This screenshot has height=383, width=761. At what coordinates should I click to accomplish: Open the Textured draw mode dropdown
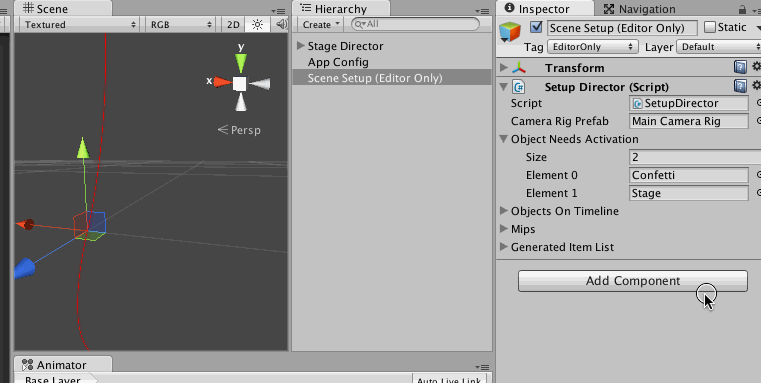(80, 24)
